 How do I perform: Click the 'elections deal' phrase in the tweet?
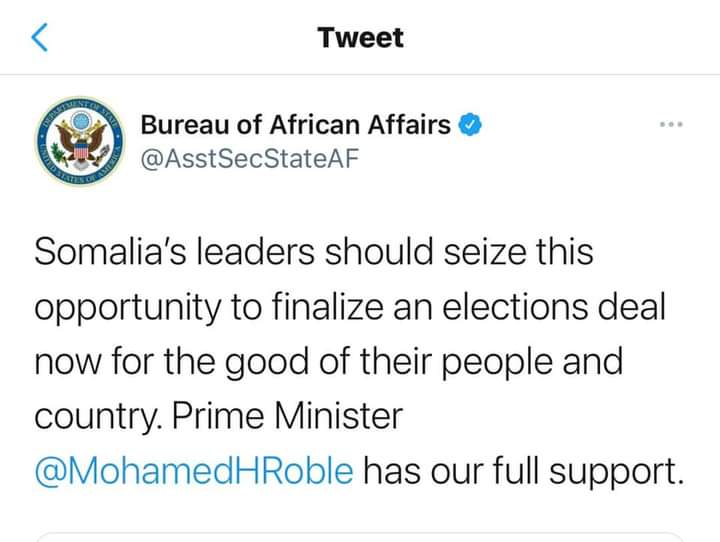point(554,307)
